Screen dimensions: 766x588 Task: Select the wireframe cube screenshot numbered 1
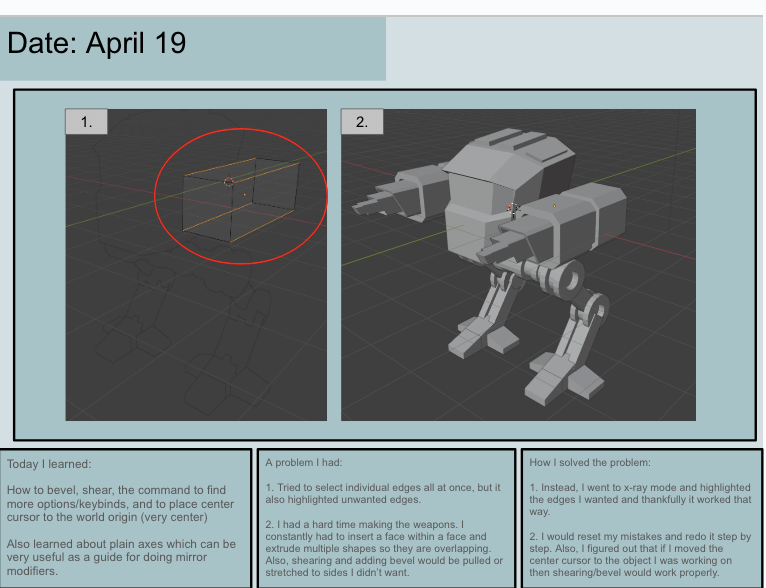tap(196, 265)
